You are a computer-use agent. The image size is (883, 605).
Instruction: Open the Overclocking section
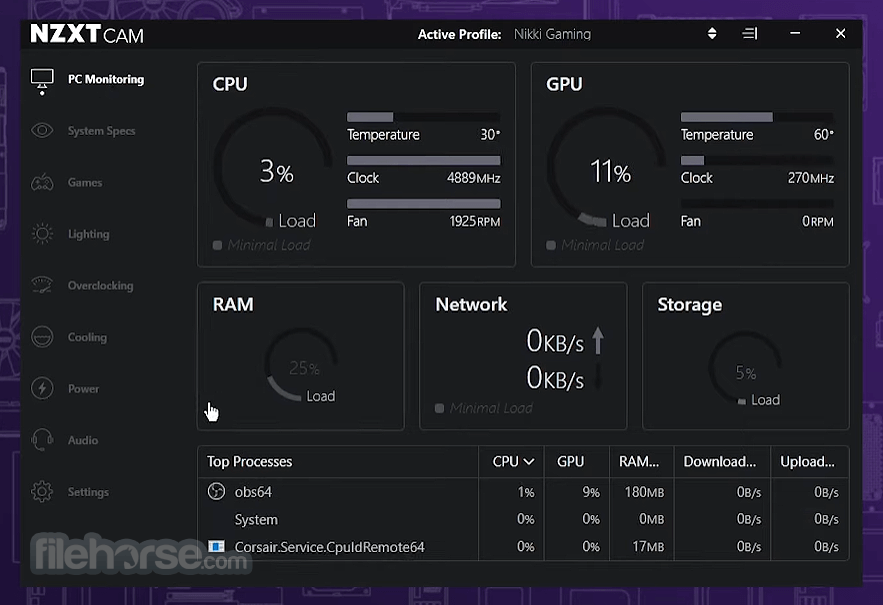(101, 286)
